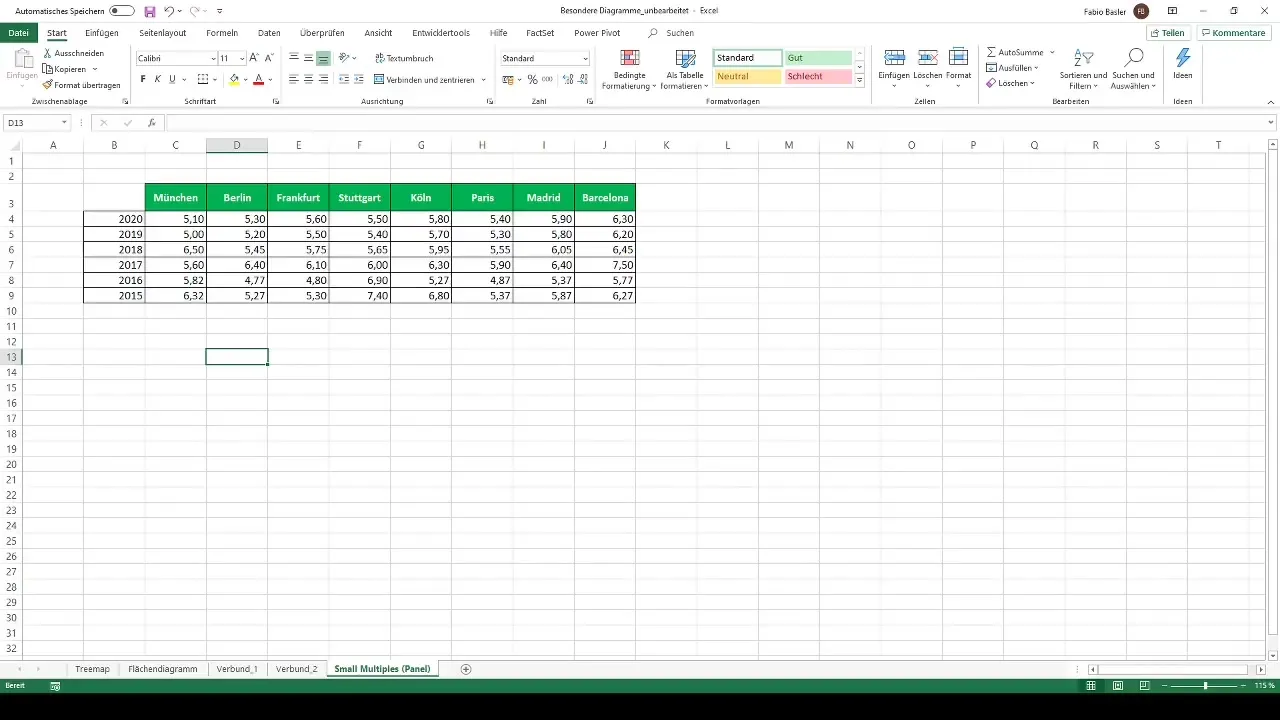The height and width of the screenshot is (720, 1280).
Task: Click the zoom slider in the status bar
Action: (1205, 686)
